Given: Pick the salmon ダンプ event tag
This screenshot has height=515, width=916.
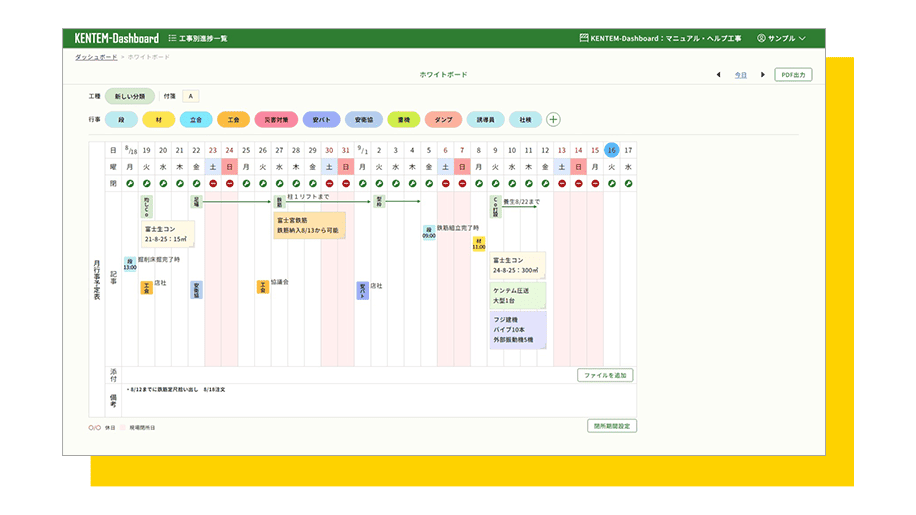Looking at the screenshot, I should click(443, 120).
